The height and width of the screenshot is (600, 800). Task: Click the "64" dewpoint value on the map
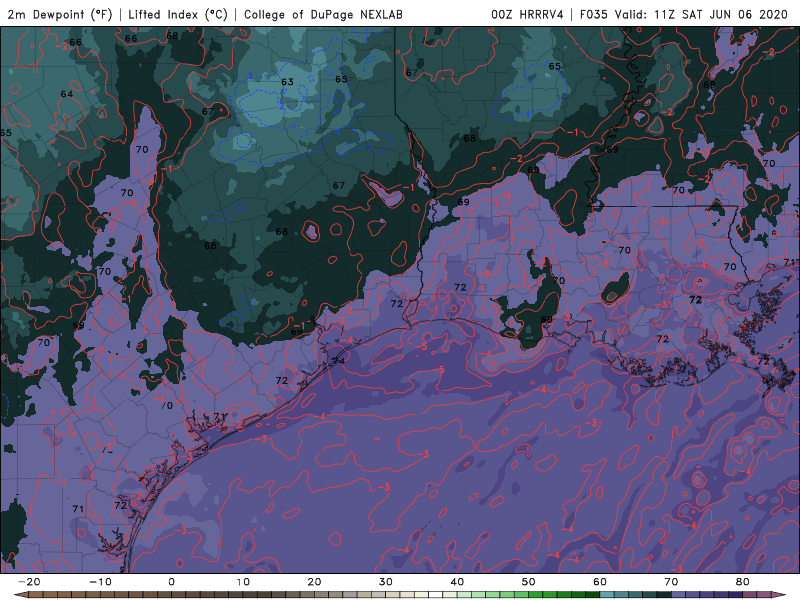[x=67, y=94]
